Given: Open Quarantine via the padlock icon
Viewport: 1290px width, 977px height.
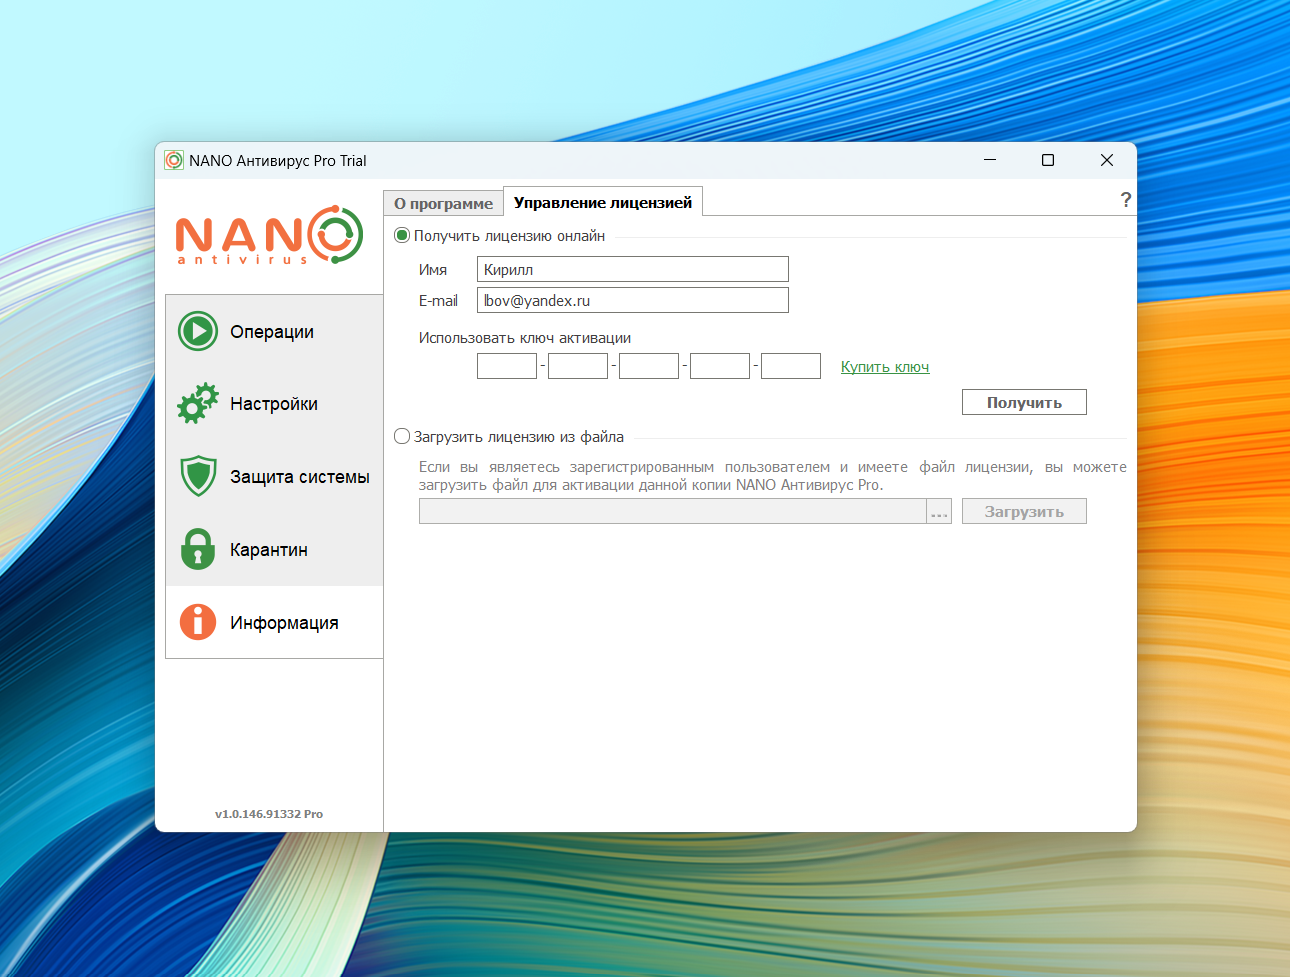Looking at the screenshot, I should (198, 549).
